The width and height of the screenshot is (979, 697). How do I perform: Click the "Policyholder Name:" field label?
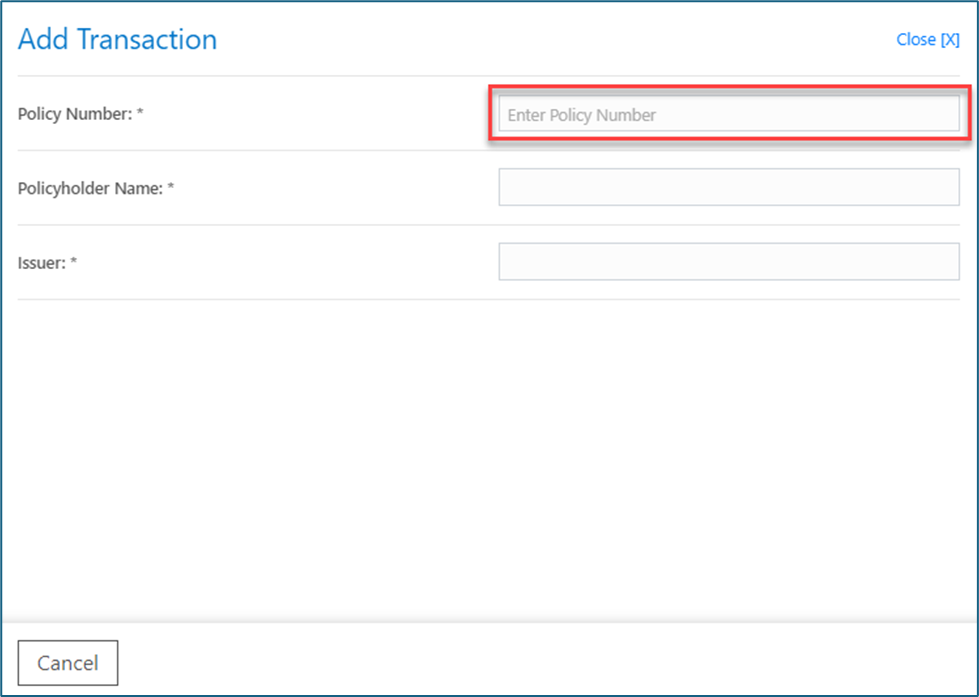click(x=90, y=188)
